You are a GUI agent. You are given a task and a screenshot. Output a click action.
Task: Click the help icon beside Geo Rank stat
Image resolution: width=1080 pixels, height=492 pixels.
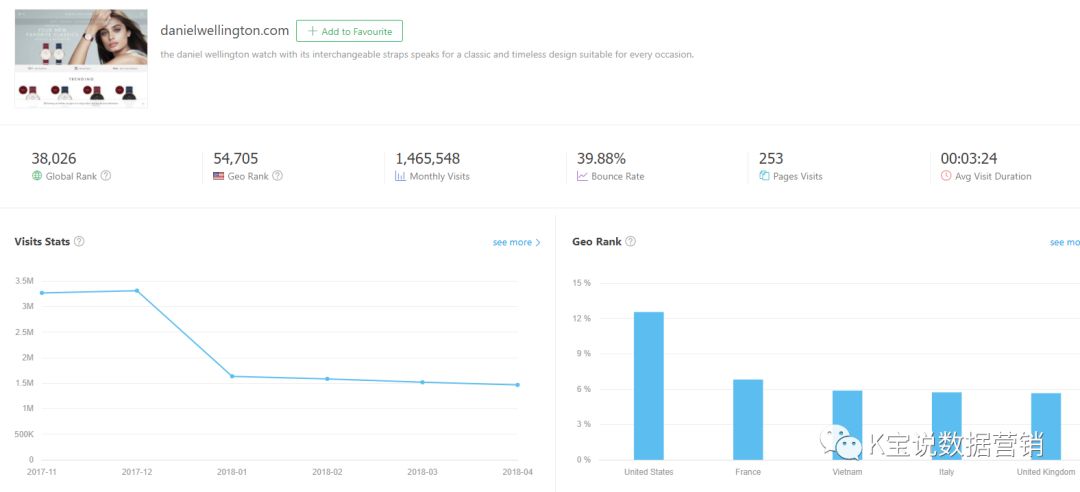[x=278, y=176]
